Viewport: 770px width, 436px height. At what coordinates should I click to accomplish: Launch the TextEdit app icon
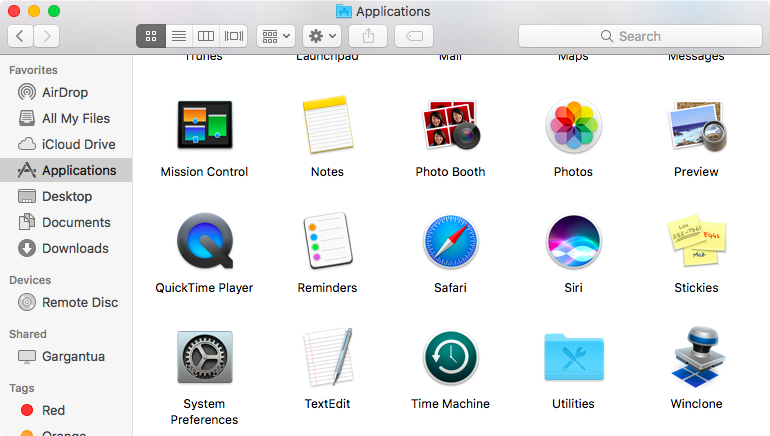(328, 357)
